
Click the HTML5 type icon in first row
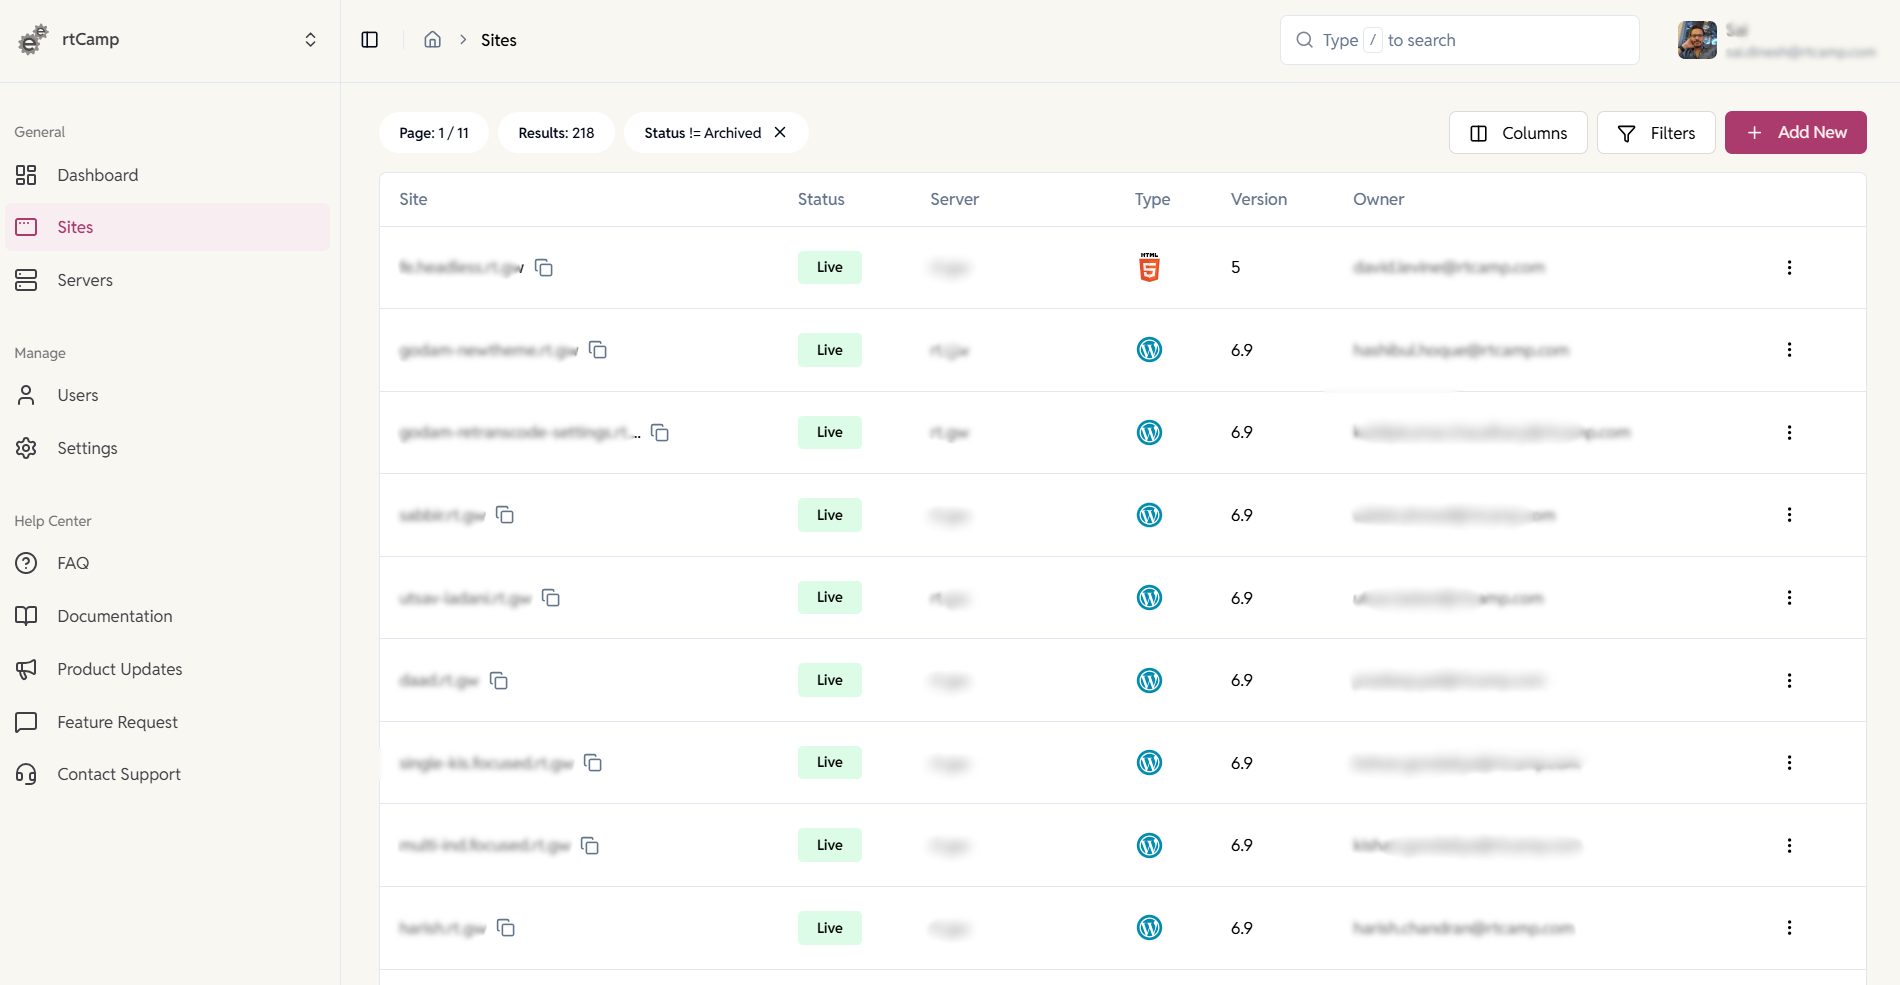point(1149,268)
